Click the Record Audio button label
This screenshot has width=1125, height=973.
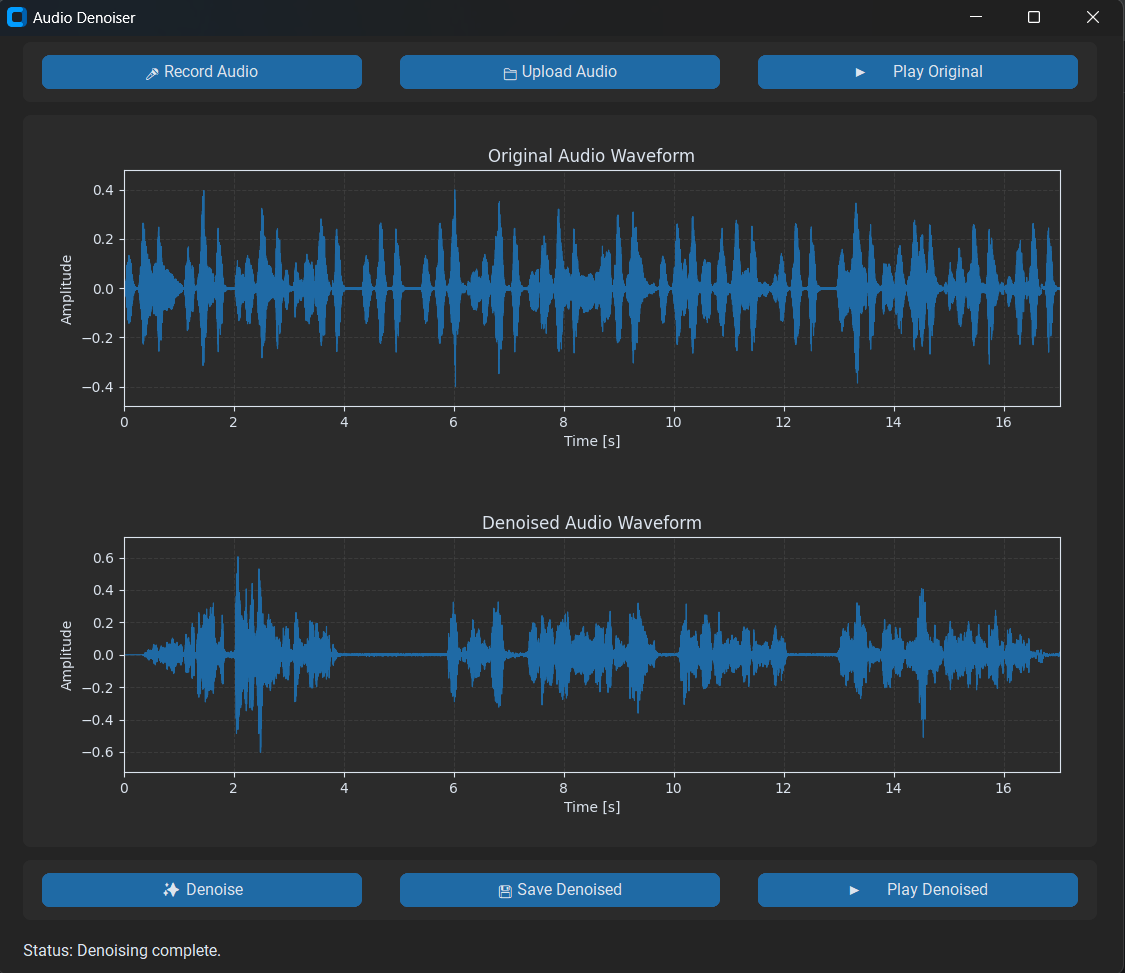[211, 72]
